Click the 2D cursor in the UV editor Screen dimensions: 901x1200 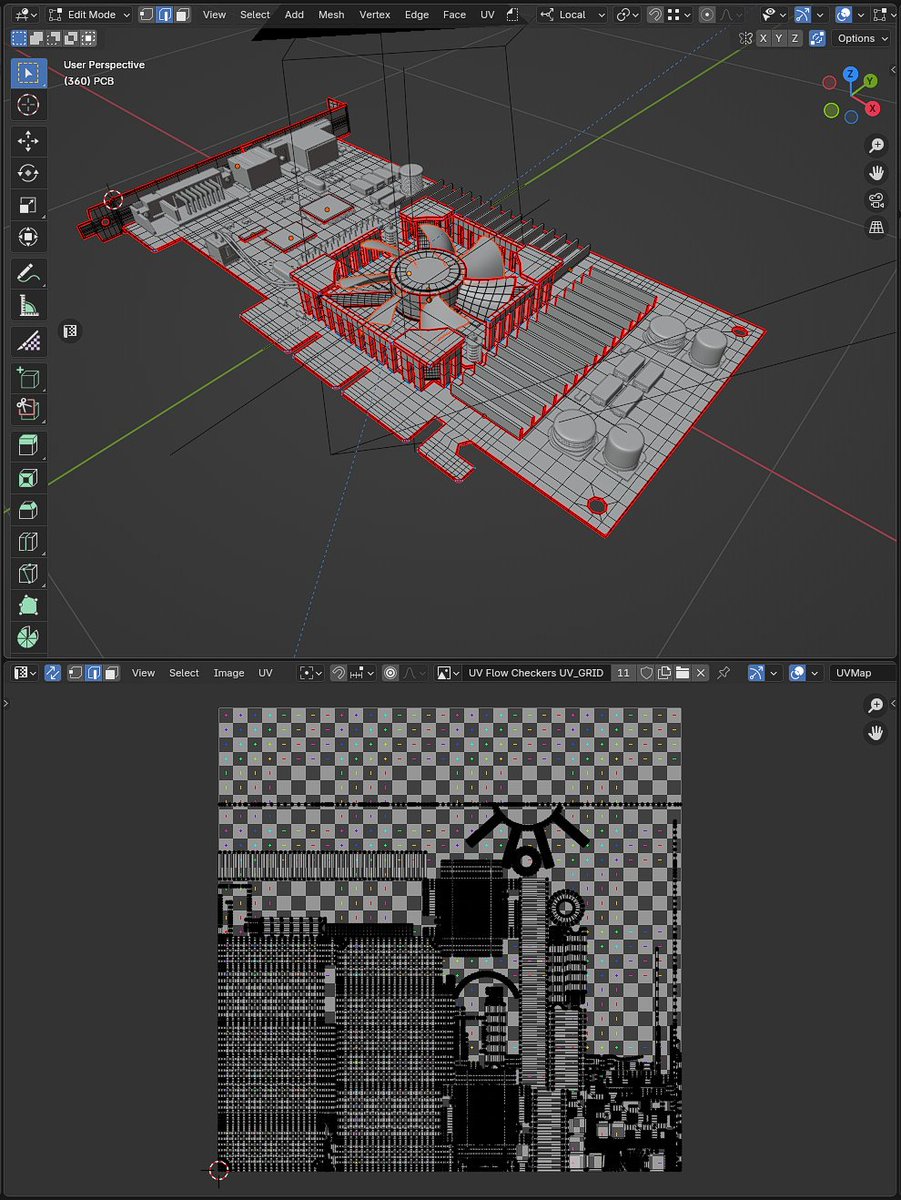pyautogui.click(x=219, y=1169)
